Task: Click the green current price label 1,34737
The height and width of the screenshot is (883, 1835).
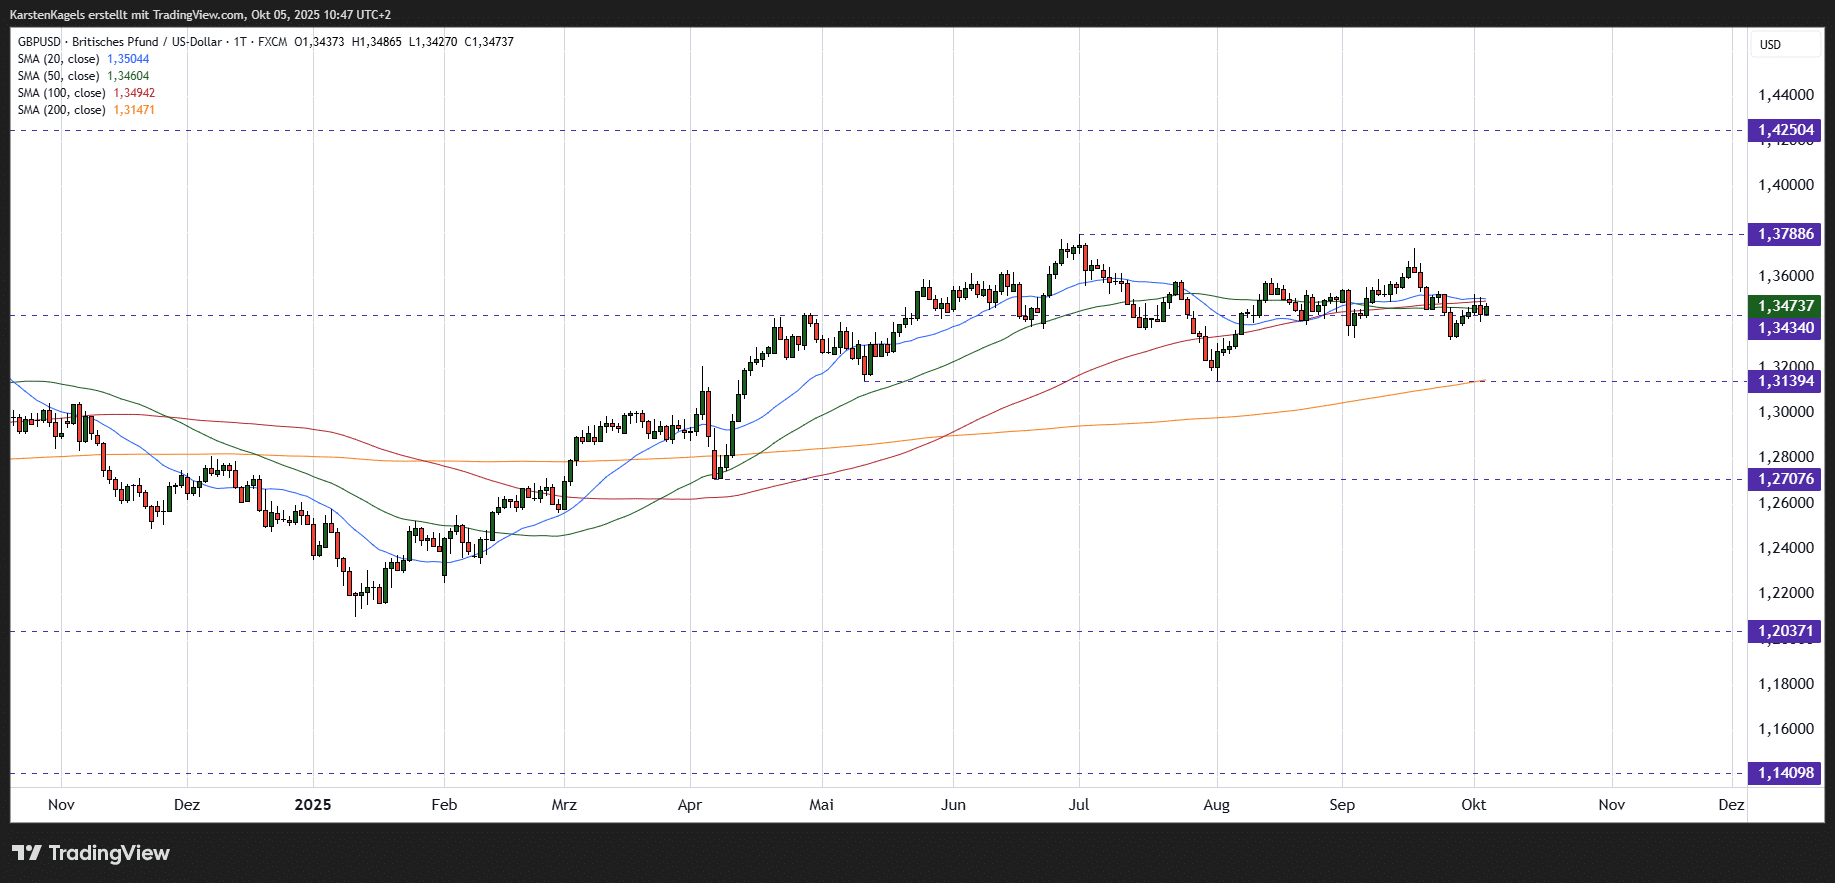Action: (1785, 306)
